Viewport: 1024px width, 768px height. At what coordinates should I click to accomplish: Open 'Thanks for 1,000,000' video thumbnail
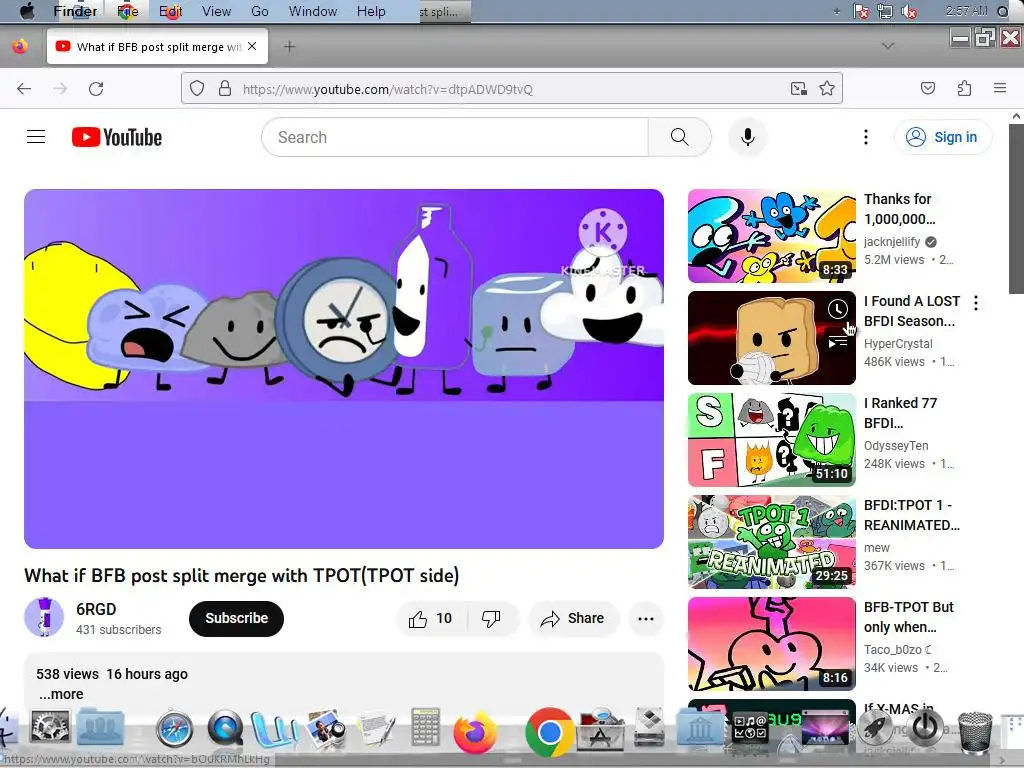(x=772, y=236)
